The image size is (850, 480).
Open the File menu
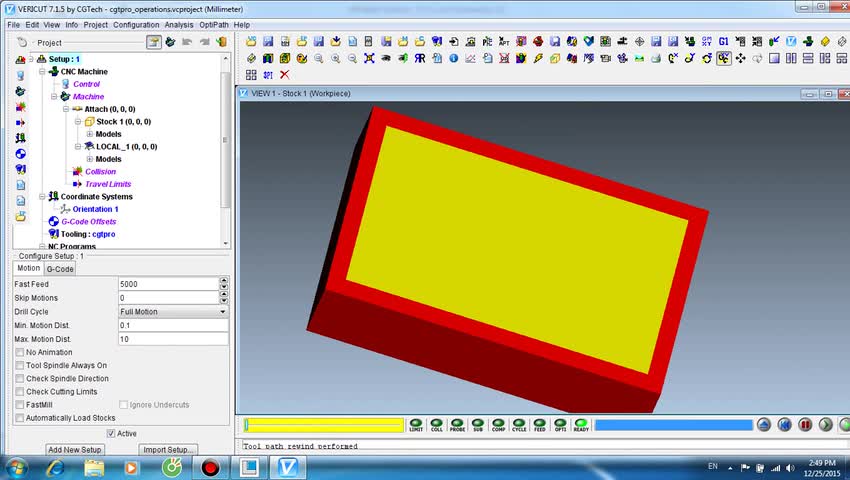click(x=14, y=24)
